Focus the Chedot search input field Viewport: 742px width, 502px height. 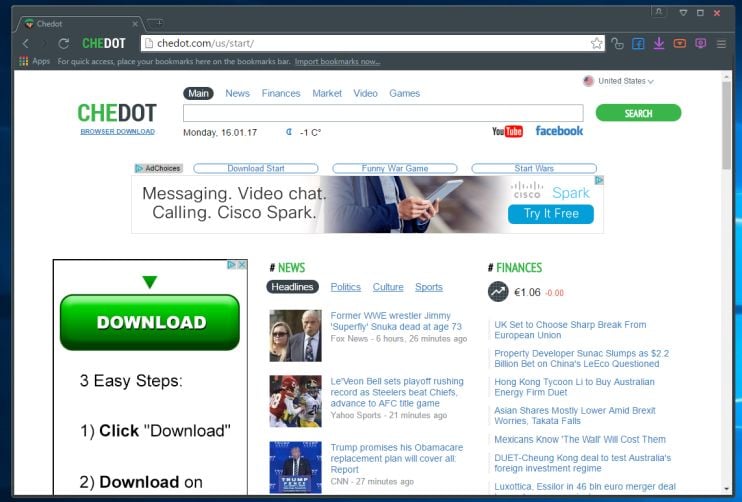pyautogui.click(x=383, y=113)
